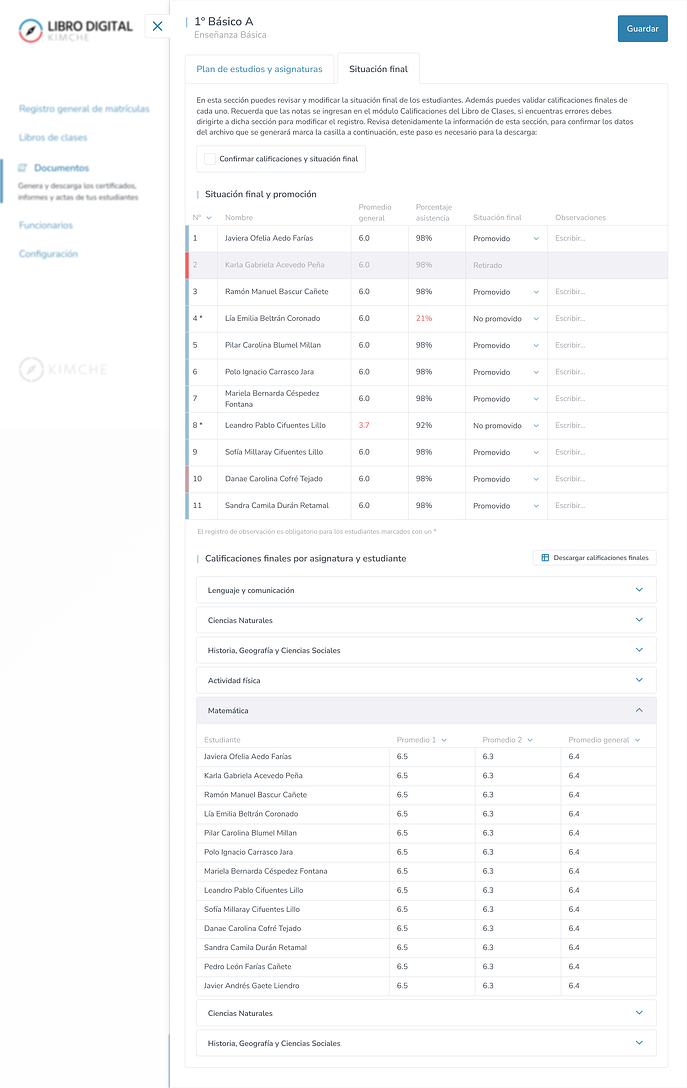687x1088 pixels.
Task: Click the Guardar button
Action: click(643, 28)
